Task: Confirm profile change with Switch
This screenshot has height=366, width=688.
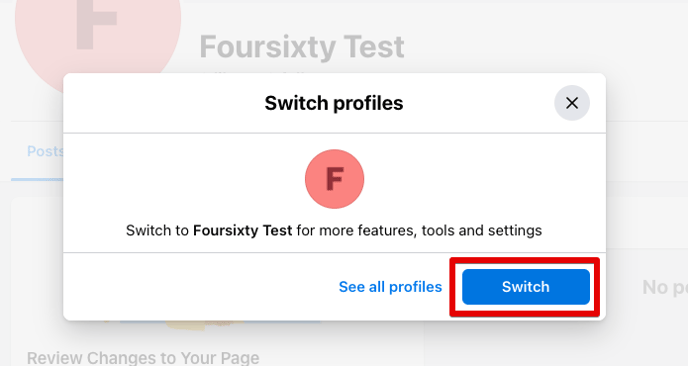Action: (526, 287)
